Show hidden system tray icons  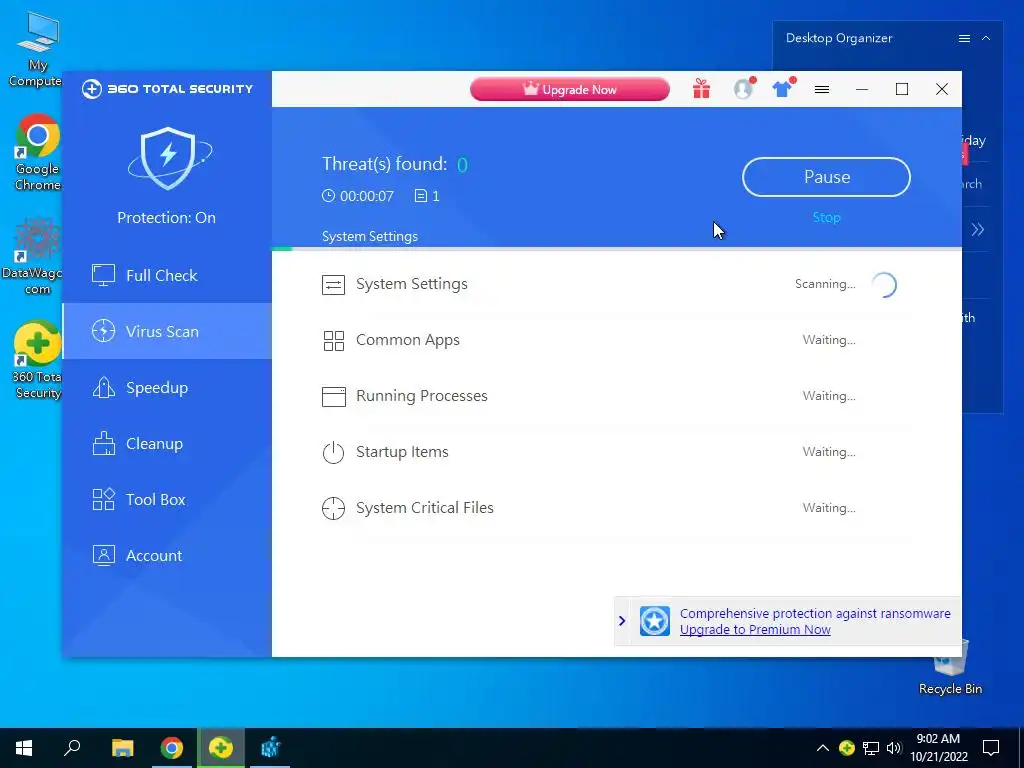[823, 748]
